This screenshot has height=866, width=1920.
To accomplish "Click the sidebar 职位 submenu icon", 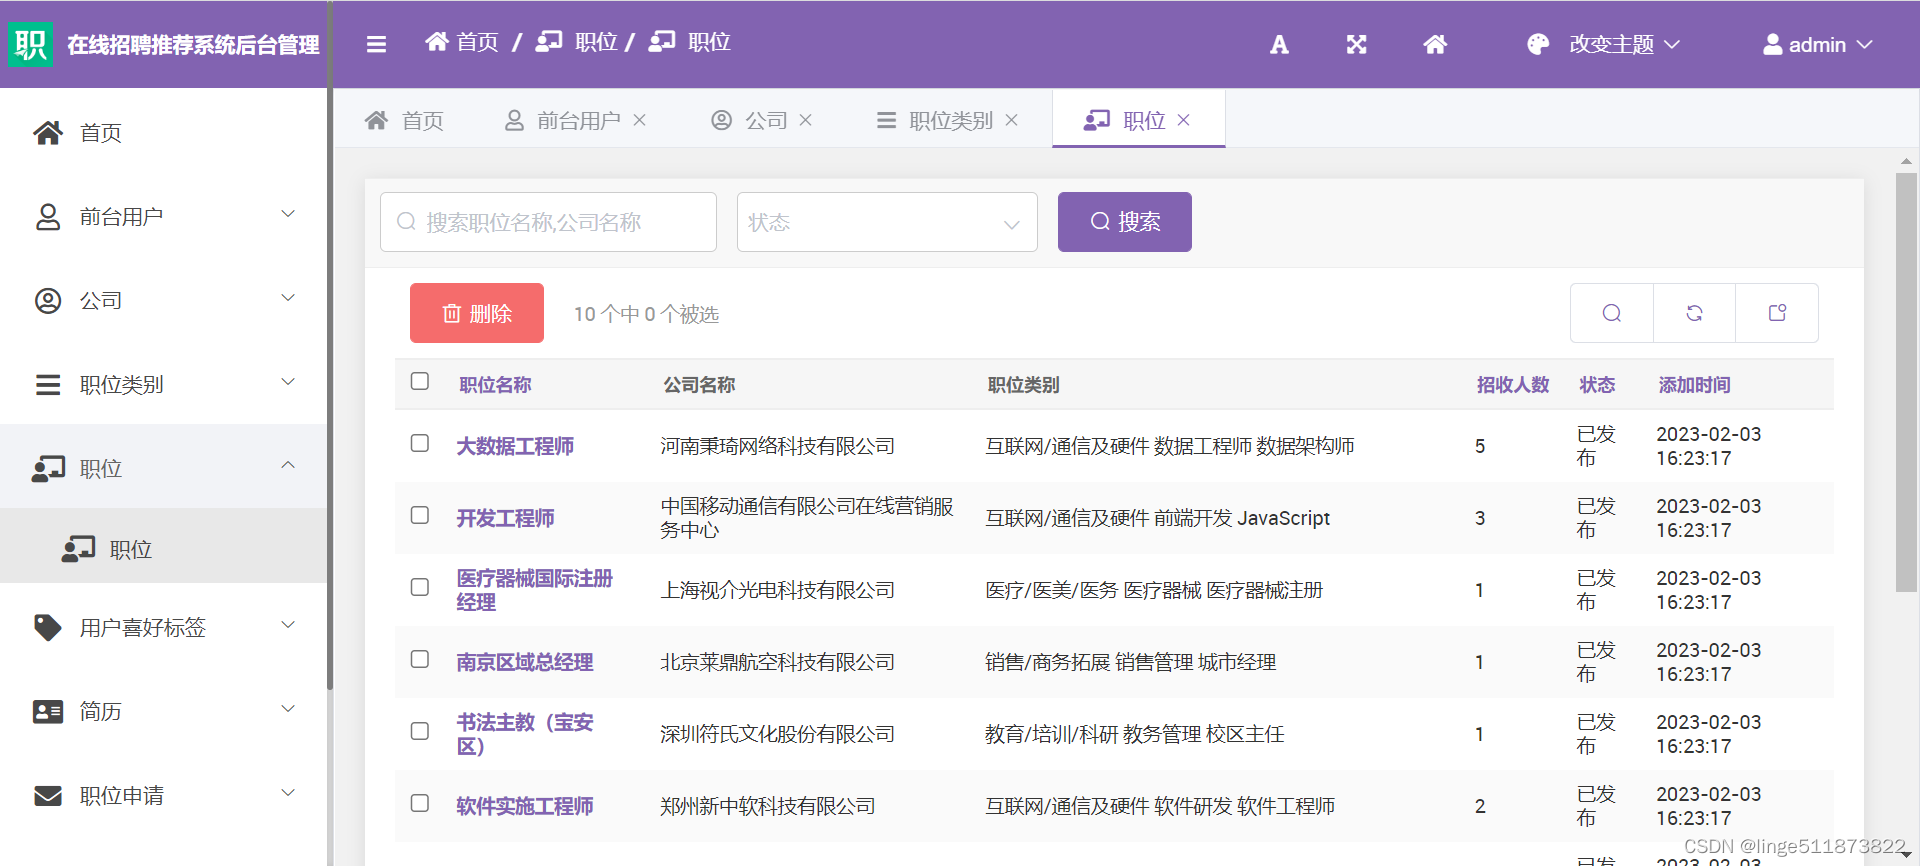I will pos(79,549).
